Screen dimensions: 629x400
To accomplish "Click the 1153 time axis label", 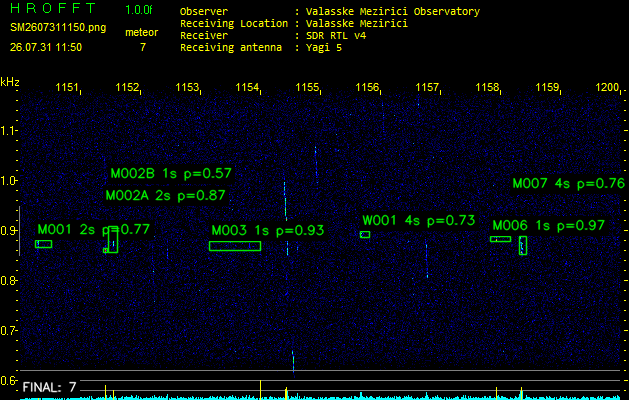I will (187, 87).
